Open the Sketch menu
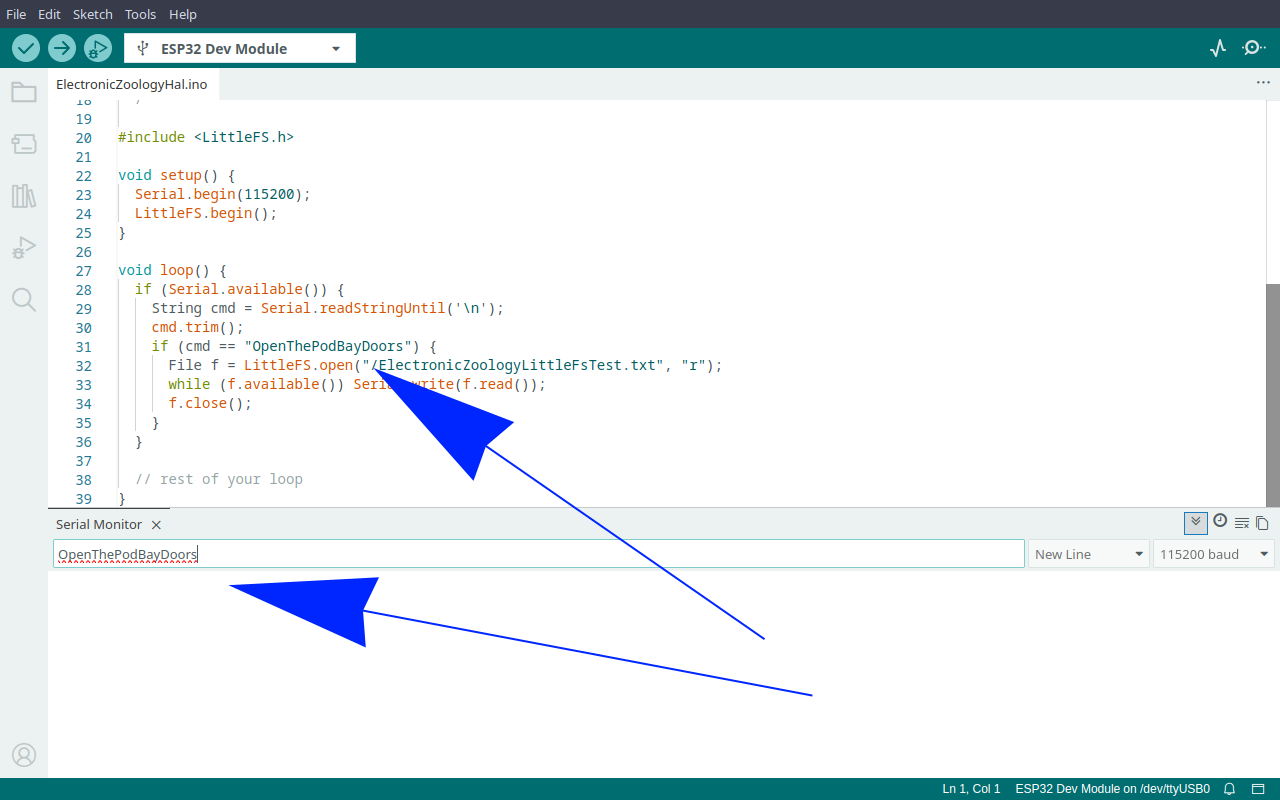Image resolution: width=1280 pixels, height=800 pixels. coord(93,14)
